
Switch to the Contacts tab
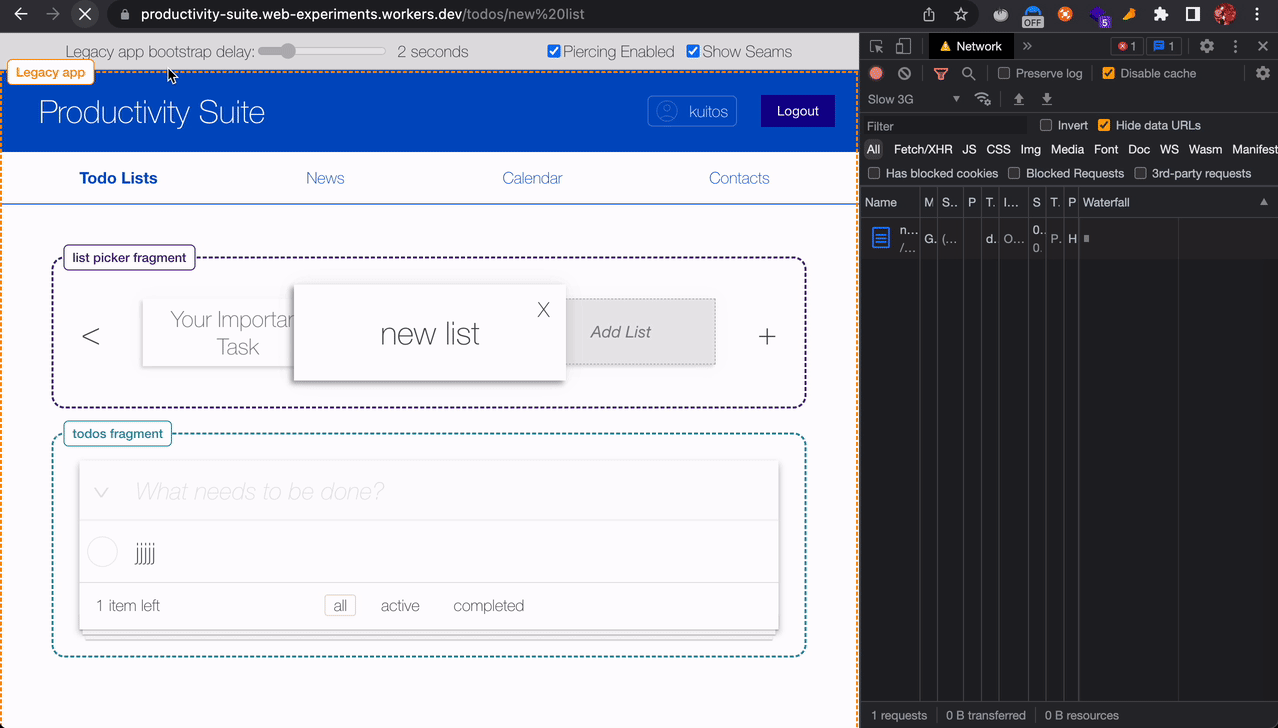click(739, 178)
